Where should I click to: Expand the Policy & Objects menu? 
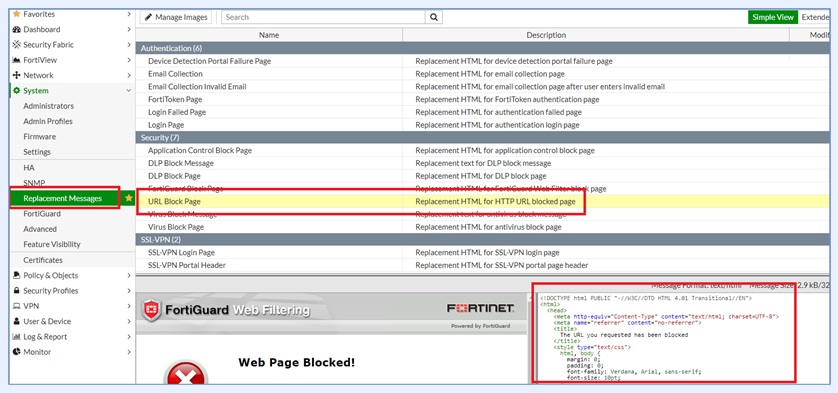pyautogui.click(x=129, y=275)
